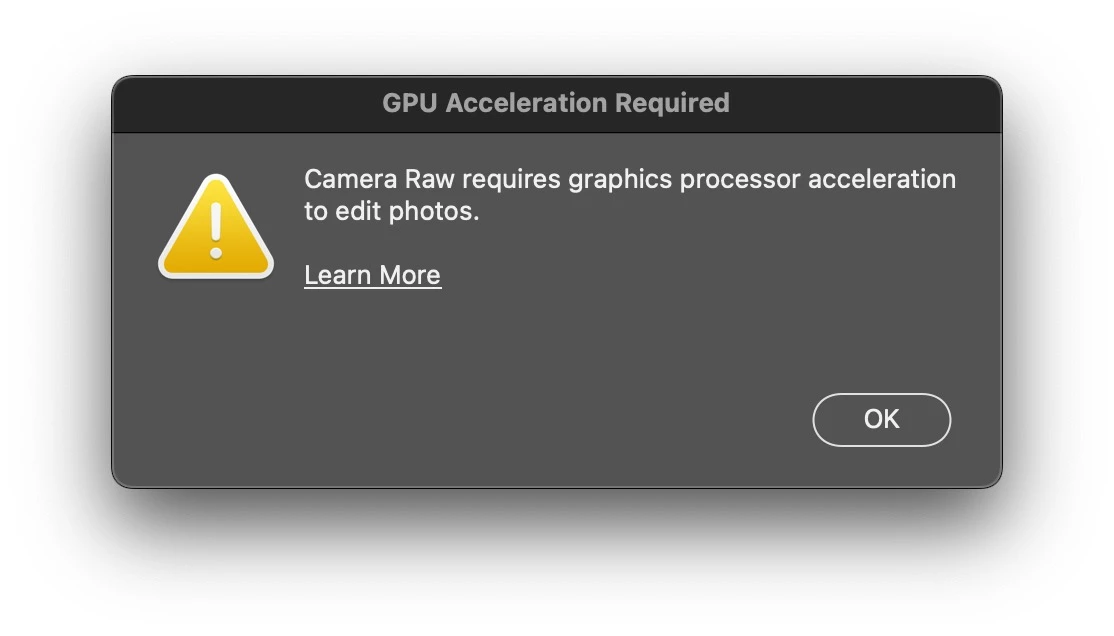Image resolution: width=1114 pixels, height=636 pixels.
Task: Open the Learn More link
Action: (372, 275)
